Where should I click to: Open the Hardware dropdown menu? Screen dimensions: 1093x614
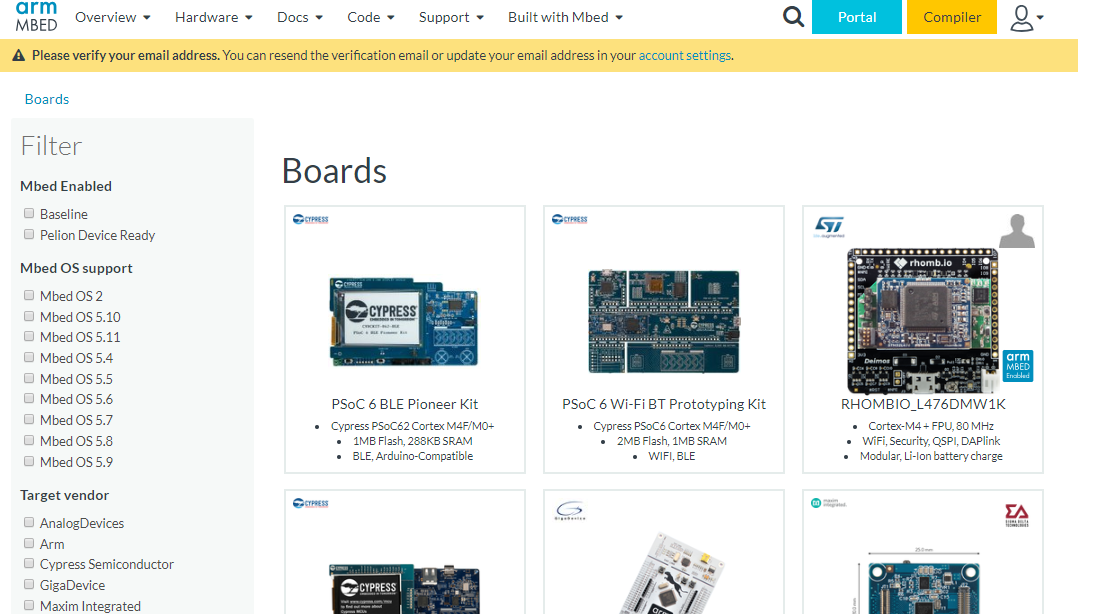click(x=213, y=17)
